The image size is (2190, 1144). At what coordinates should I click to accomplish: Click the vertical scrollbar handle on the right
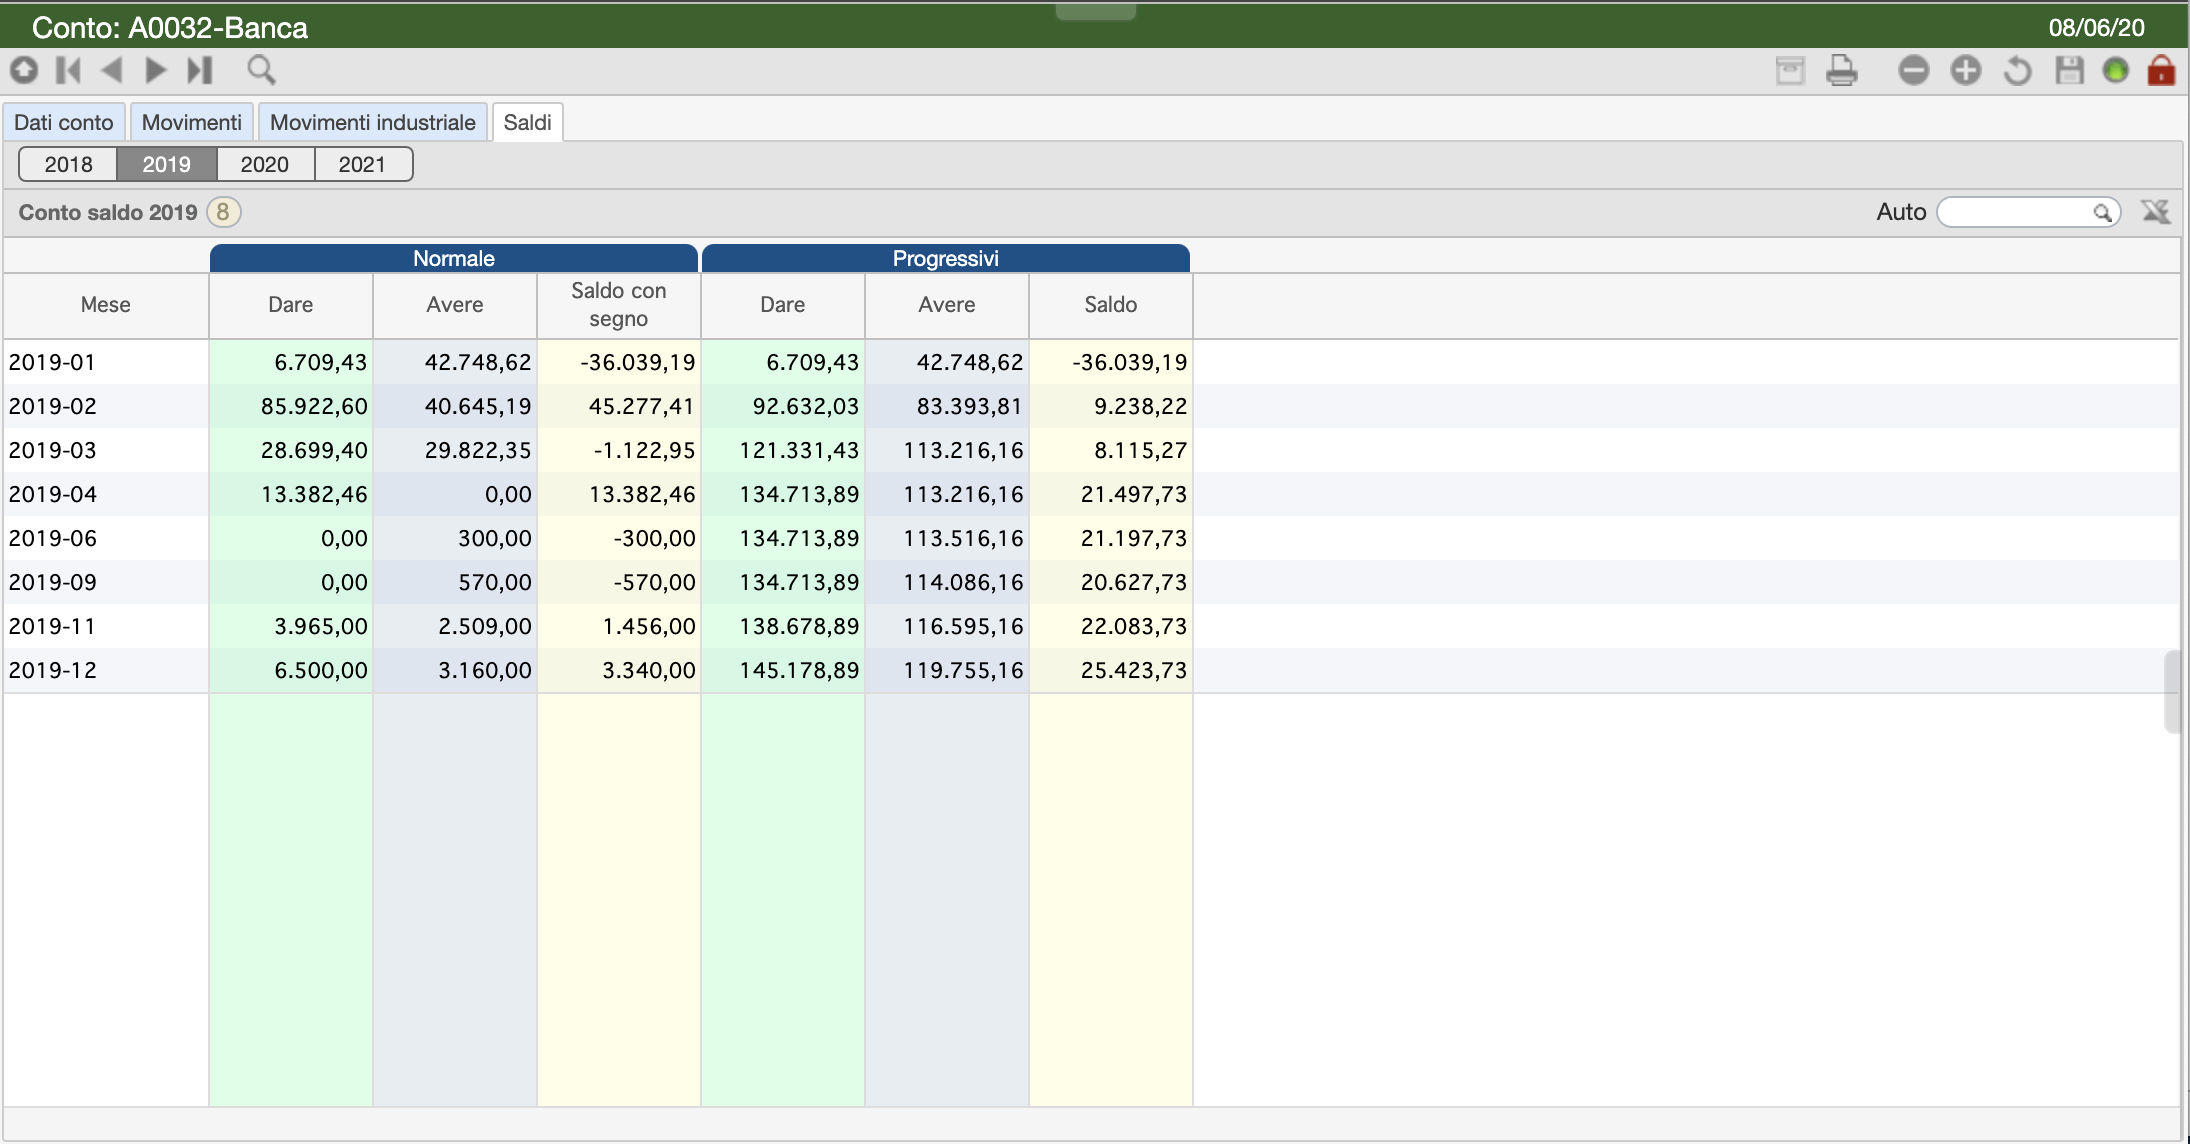(x=2172, y=692)
